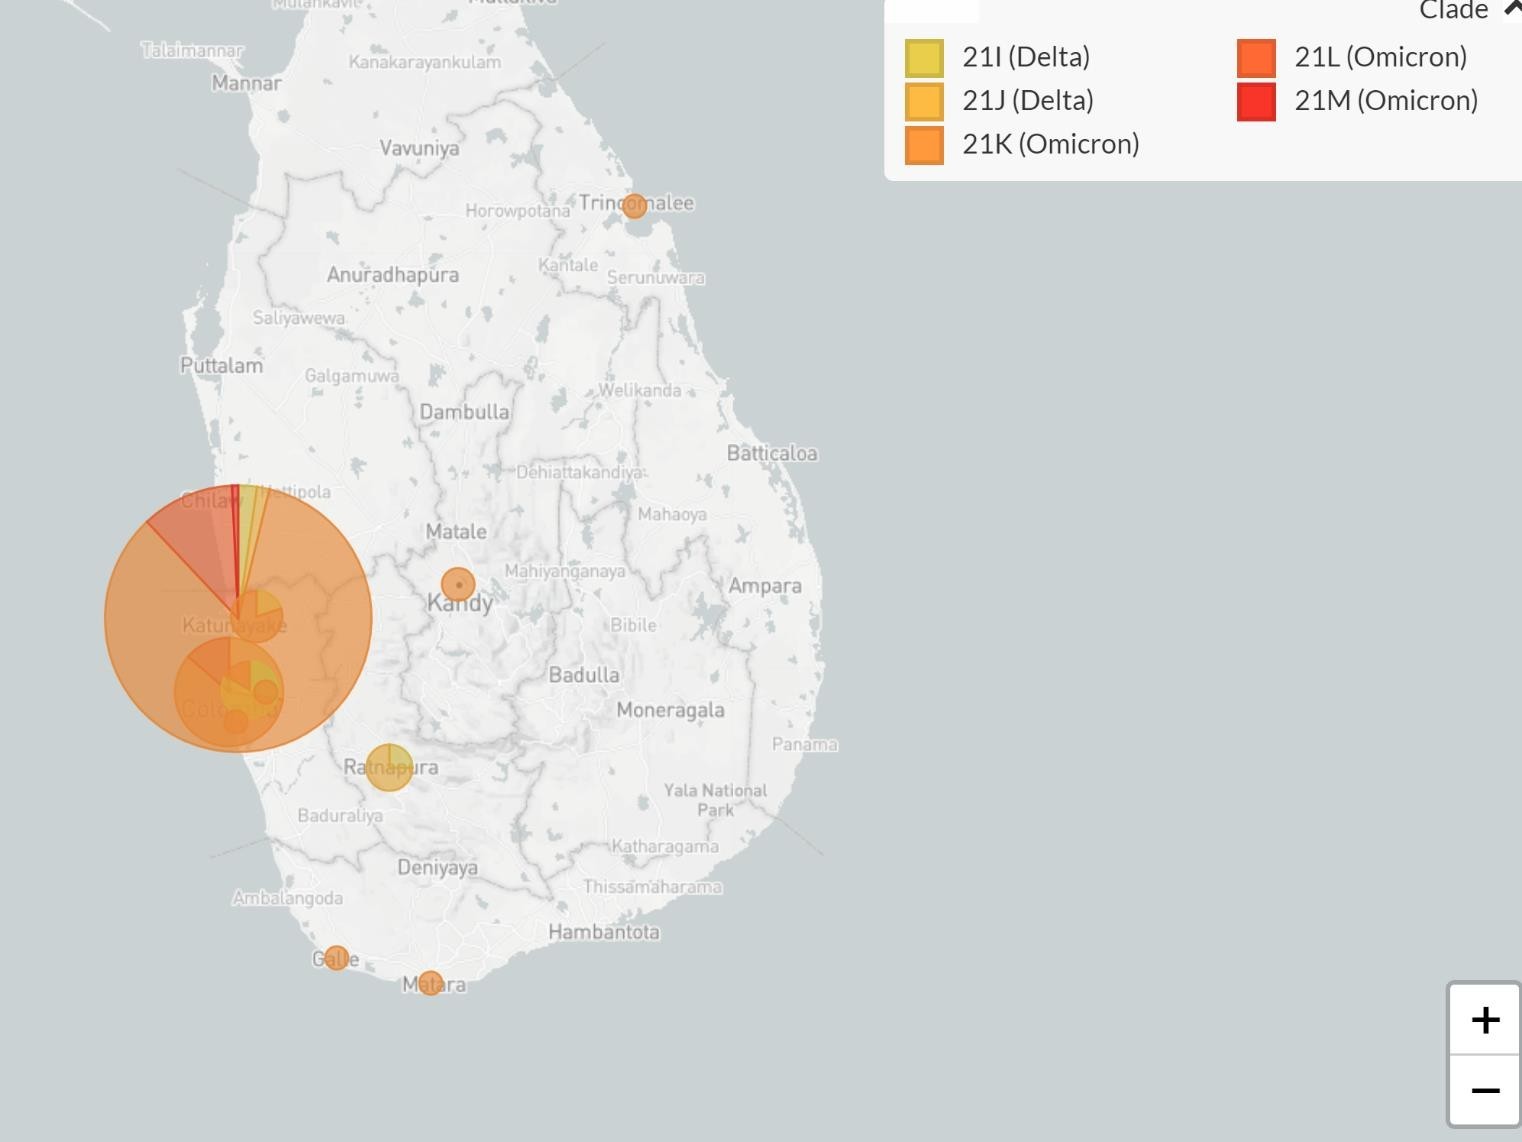Click the Vavuniya label on the map
The width and height of the screenshot is (1522, 1142).
point(419,148)
